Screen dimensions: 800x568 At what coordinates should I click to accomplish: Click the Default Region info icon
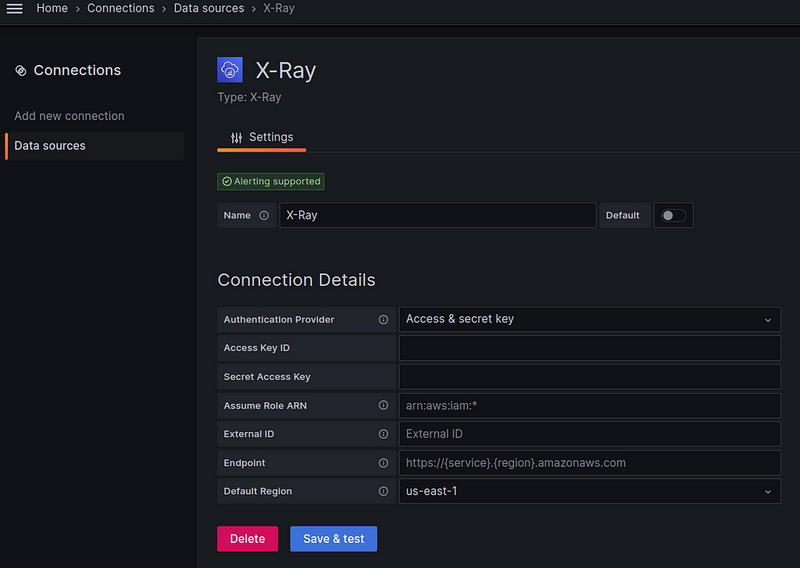pyautogui.click(x=383, y=492)
